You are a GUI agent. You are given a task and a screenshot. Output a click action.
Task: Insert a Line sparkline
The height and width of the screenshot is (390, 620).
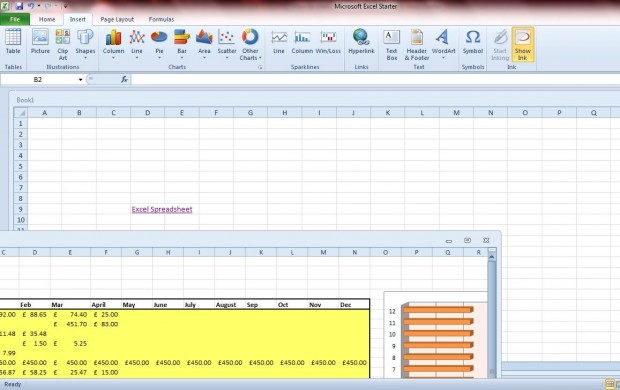279,42
